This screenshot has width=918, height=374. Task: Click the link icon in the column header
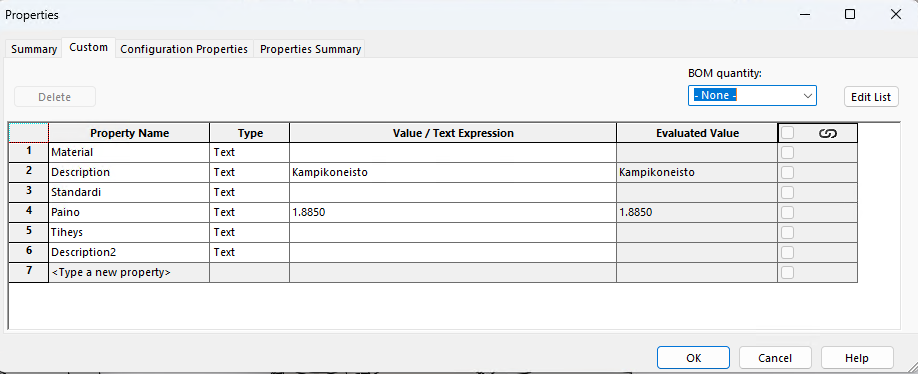coord(827,133)
